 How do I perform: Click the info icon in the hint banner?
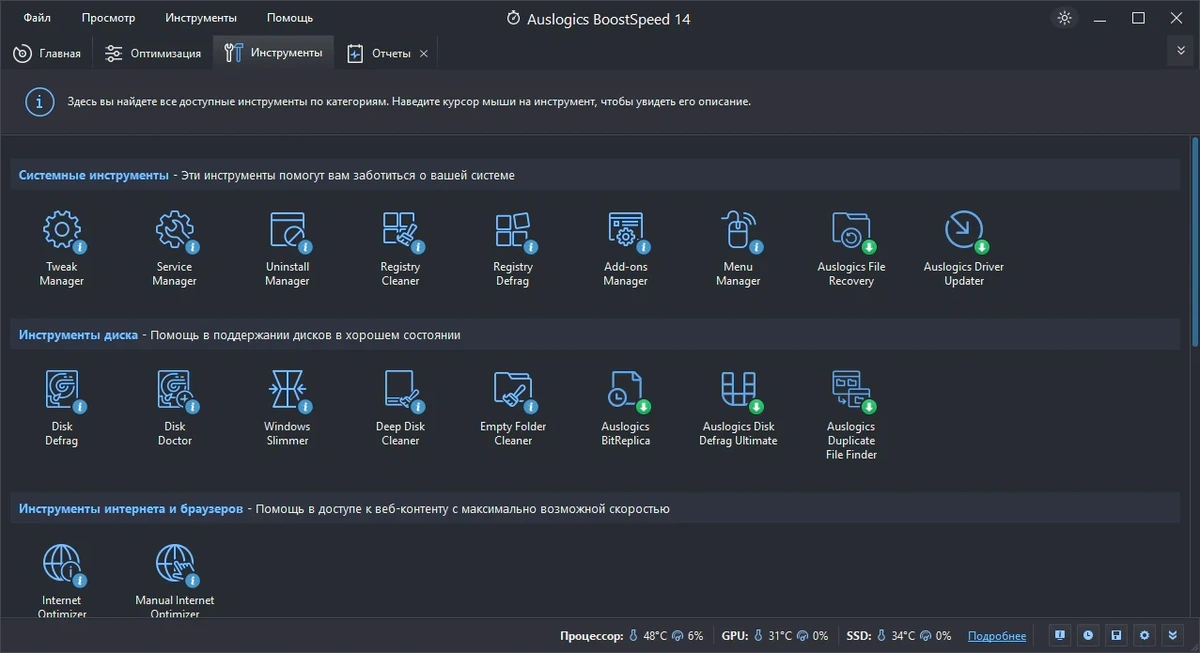click(x=40, y=102)
